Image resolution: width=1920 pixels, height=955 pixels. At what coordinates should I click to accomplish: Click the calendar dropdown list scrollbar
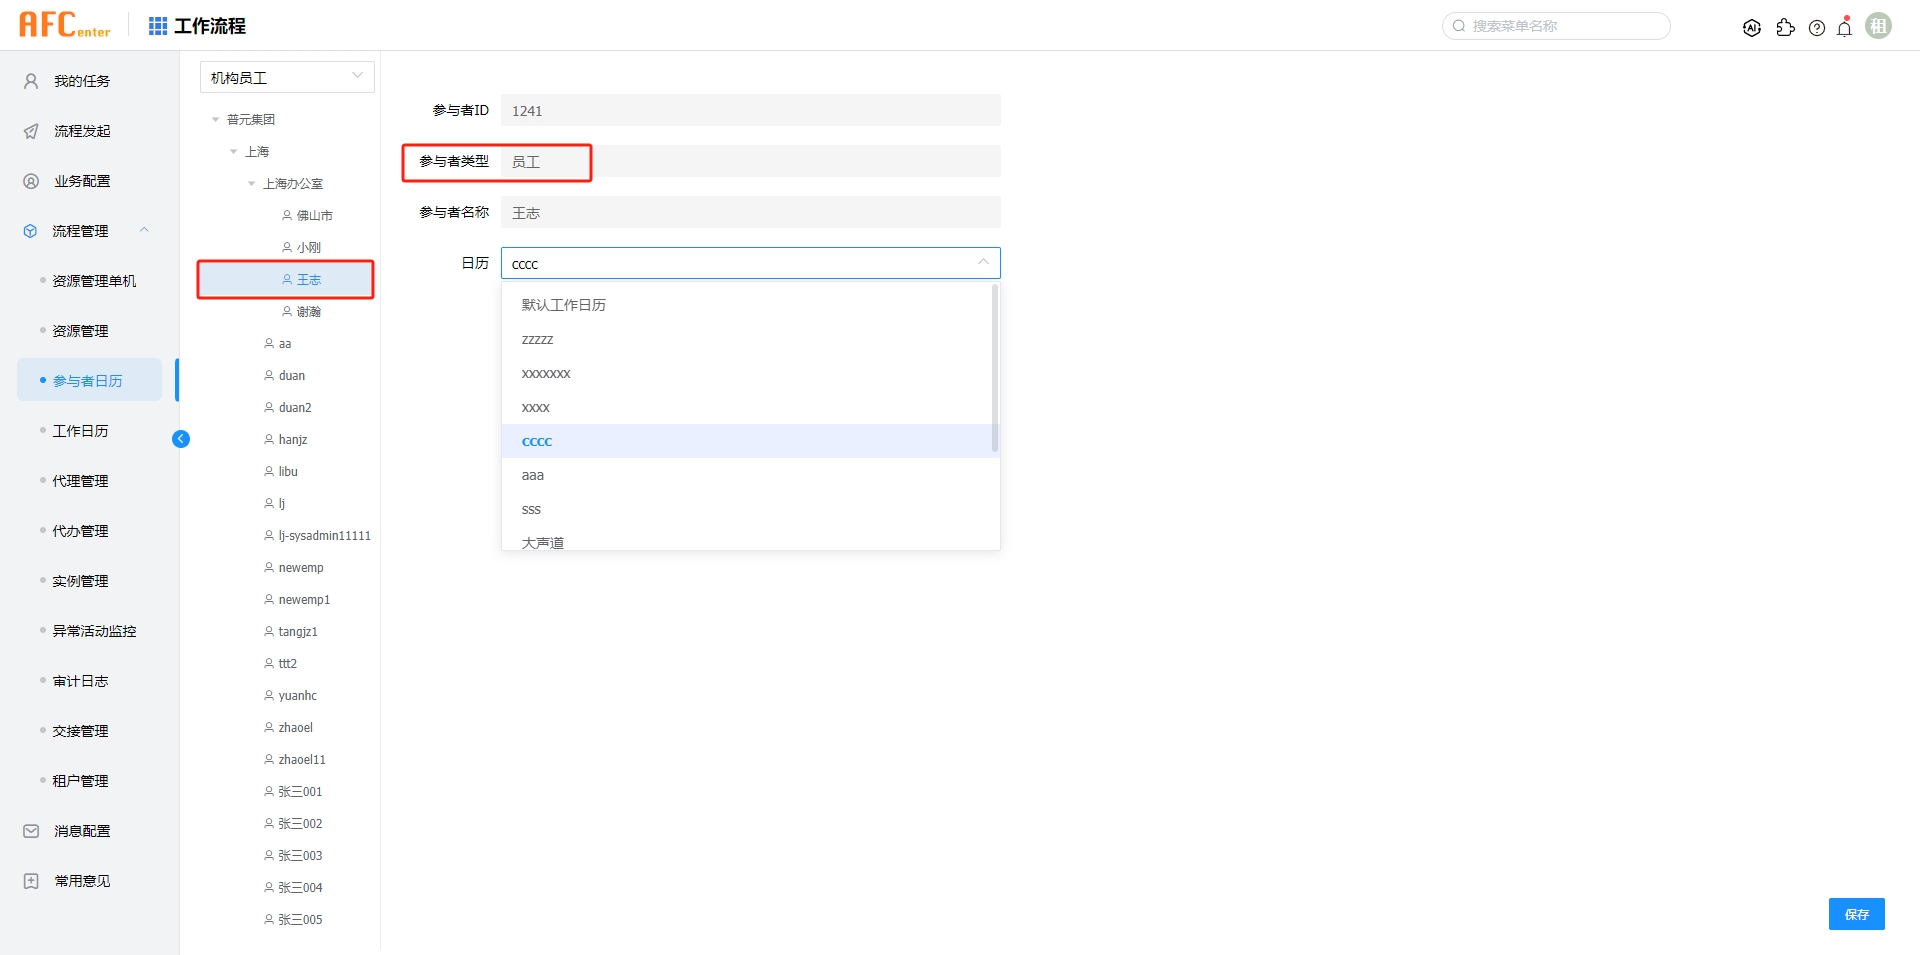[x=994, y=368]
